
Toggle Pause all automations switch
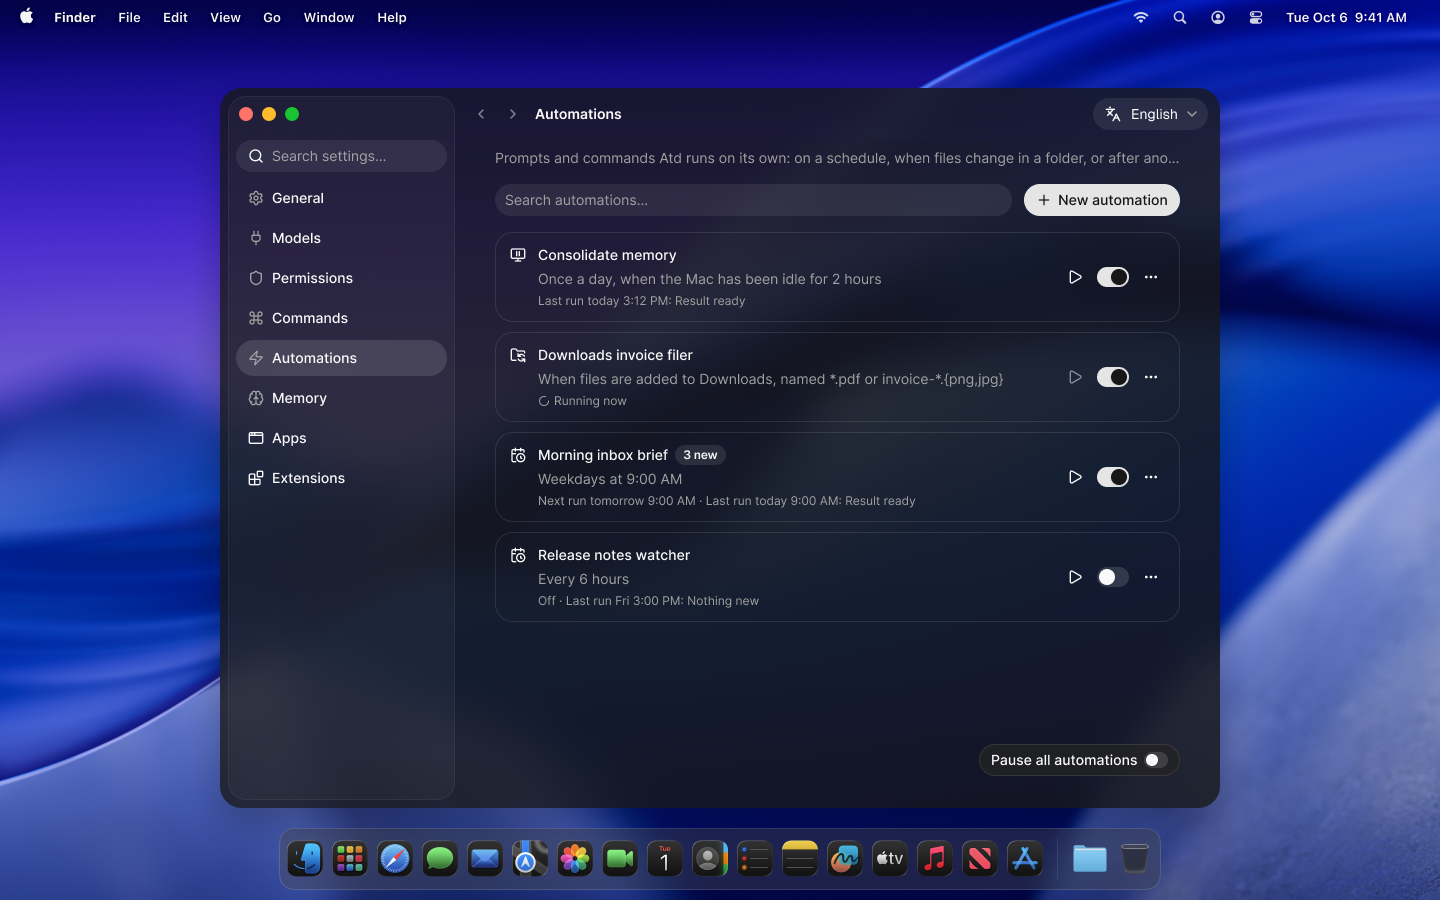[1156, 760]
